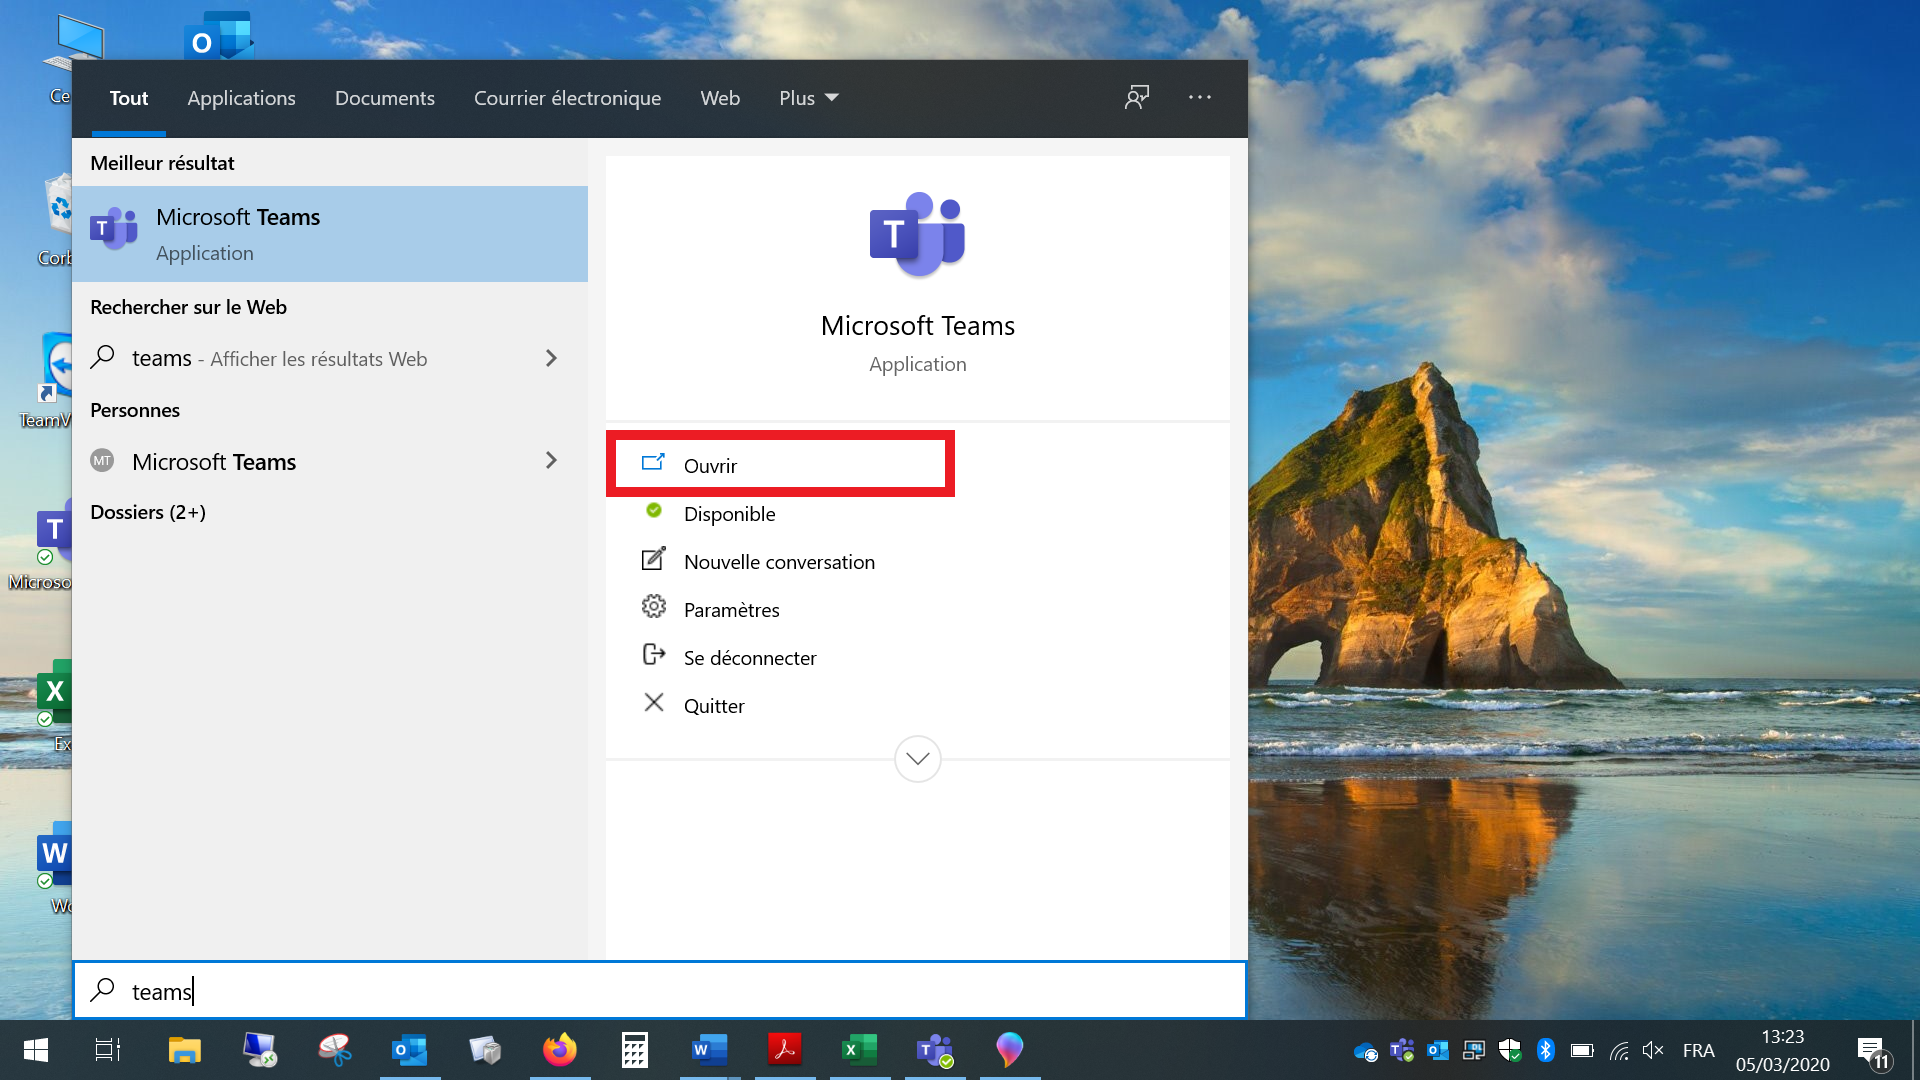This screenshot has height=1080, width=1920.
Task: Expand more actions with the round chevron
Action: point(917,759)
